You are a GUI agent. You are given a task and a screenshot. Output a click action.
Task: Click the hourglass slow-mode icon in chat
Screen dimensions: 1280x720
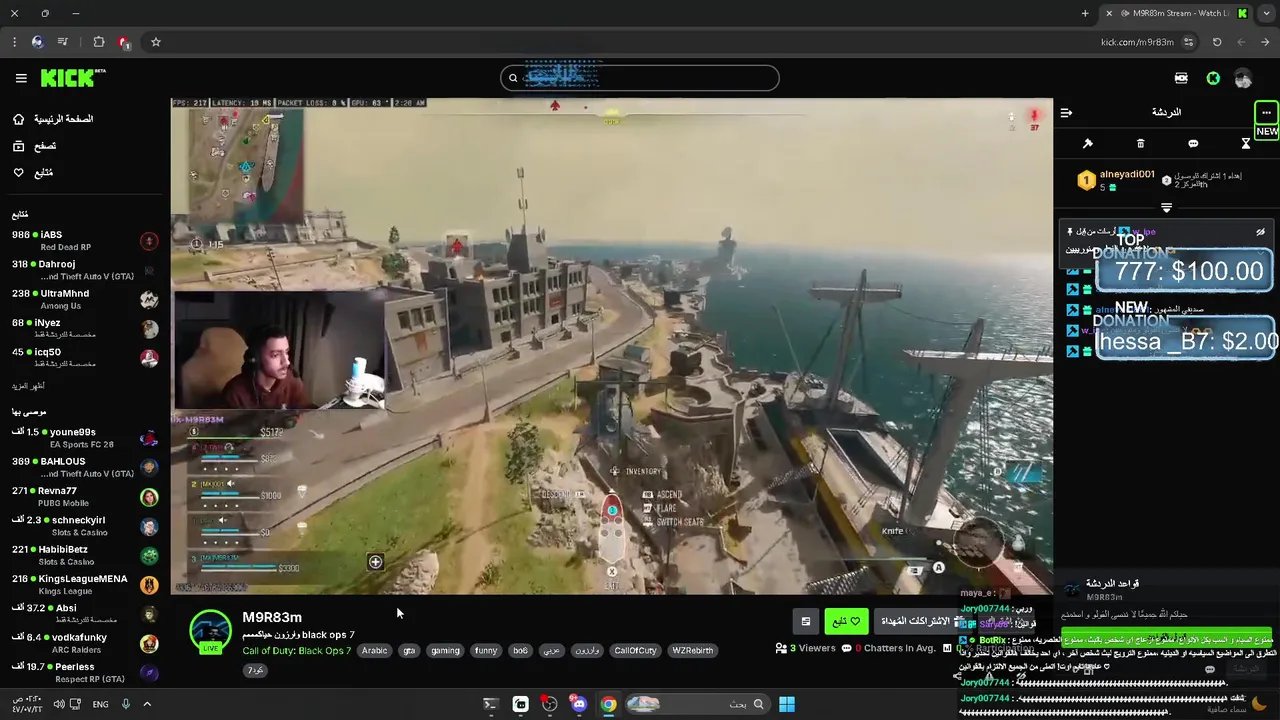point(1245,144)
